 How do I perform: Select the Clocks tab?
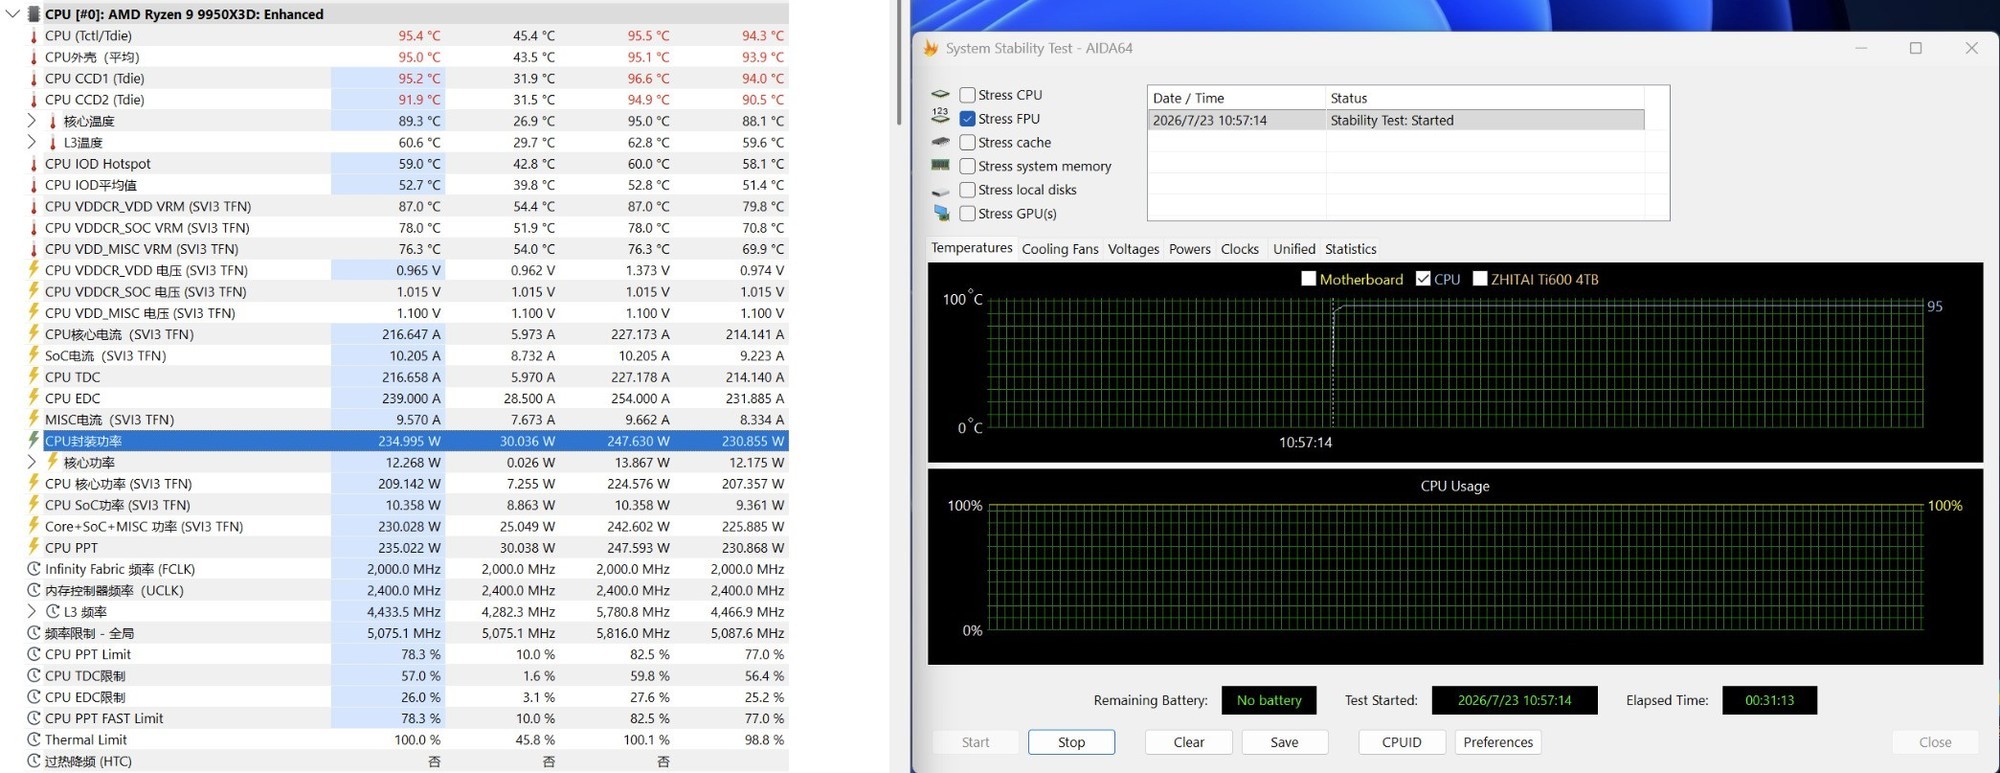[x=1240, y=249]
